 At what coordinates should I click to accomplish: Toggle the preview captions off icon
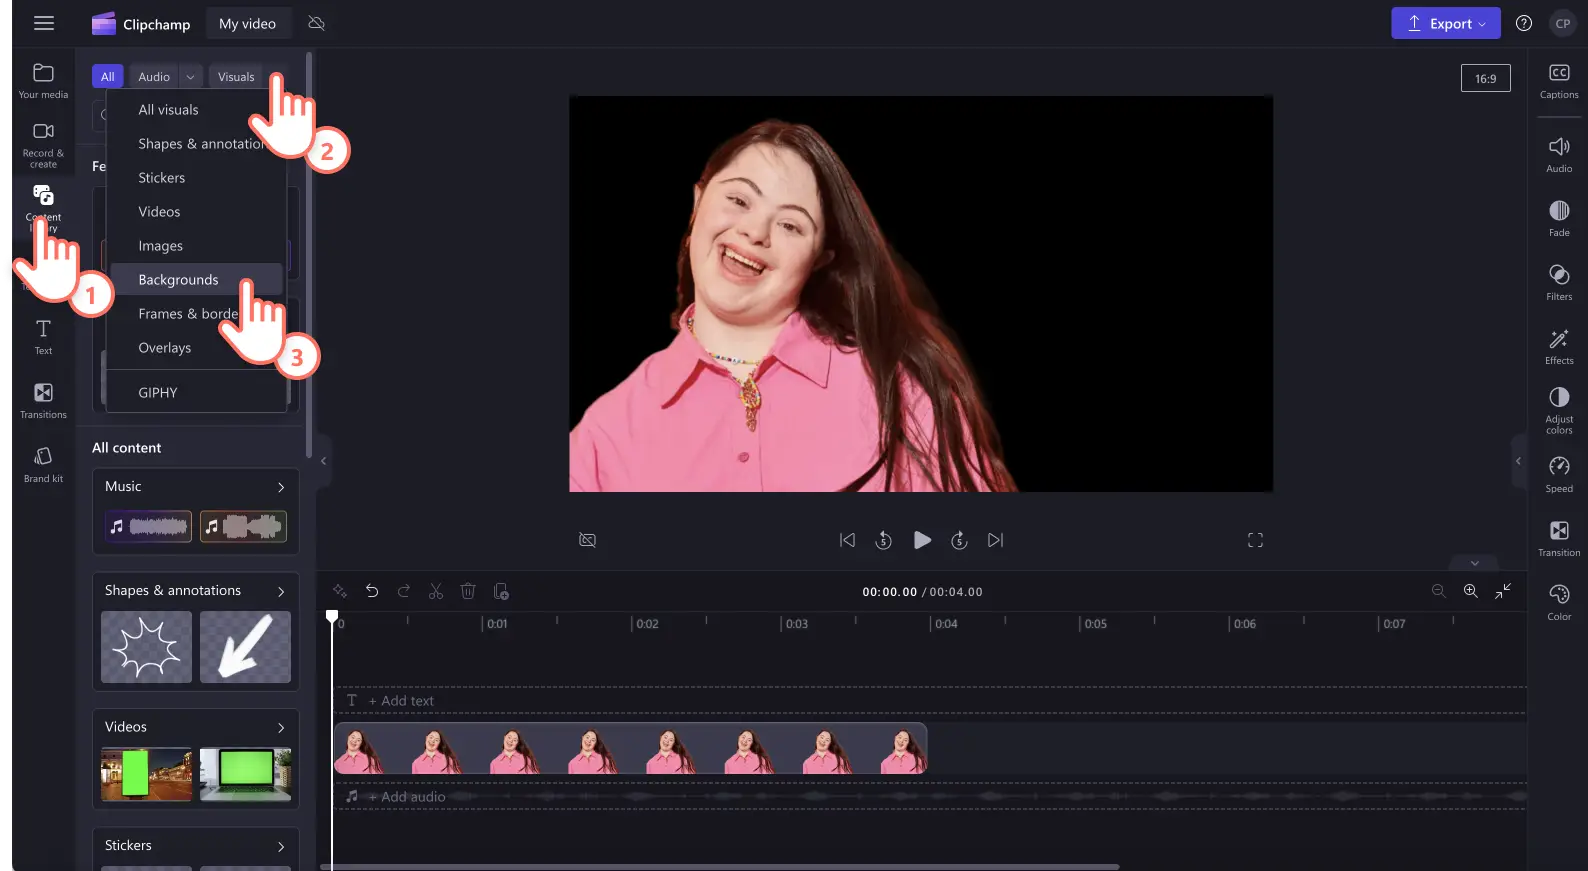click(x=587, y=540)
